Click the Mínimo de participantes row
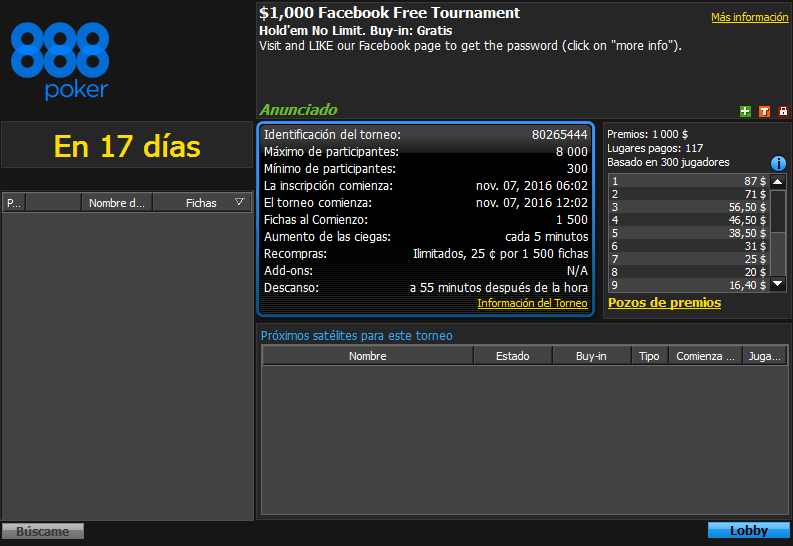The width and height of the screenshot is (793, 546). [x=425, y=169]
